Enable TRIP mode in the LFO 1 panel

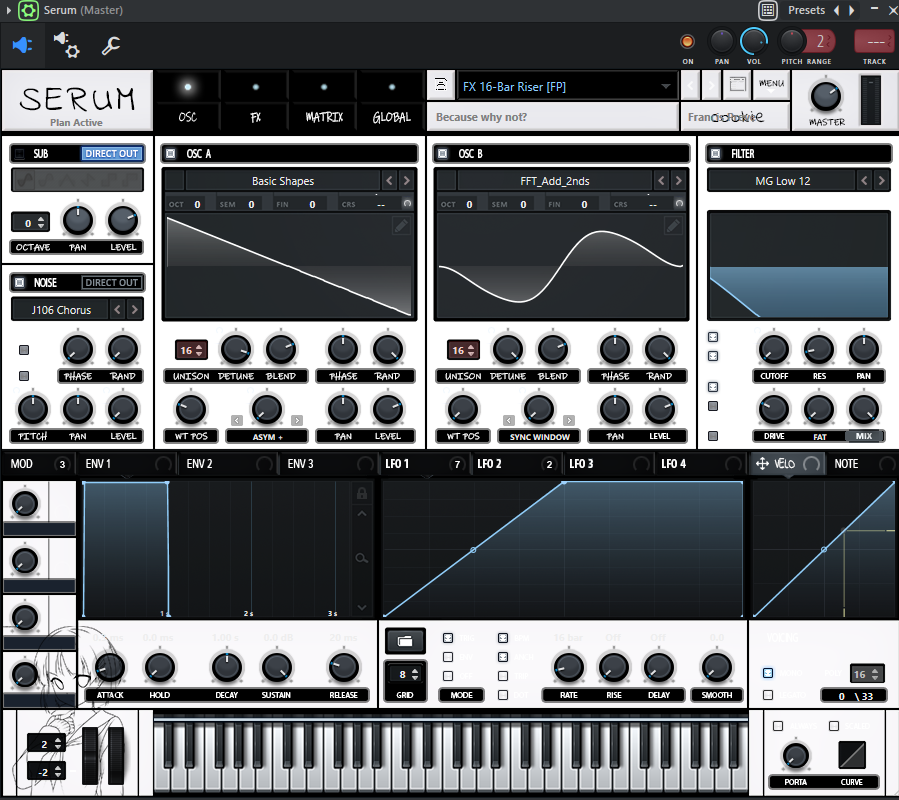[x=503, y=676]
